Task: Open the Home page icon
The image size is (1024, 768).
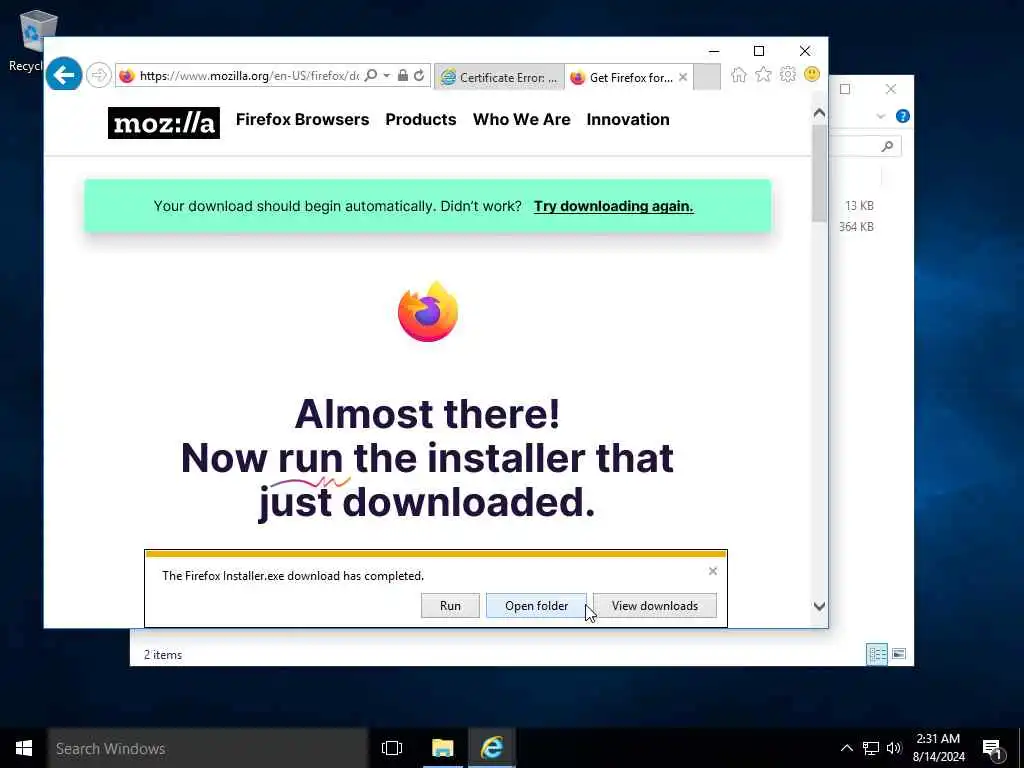Action: [x=739, y=75]
